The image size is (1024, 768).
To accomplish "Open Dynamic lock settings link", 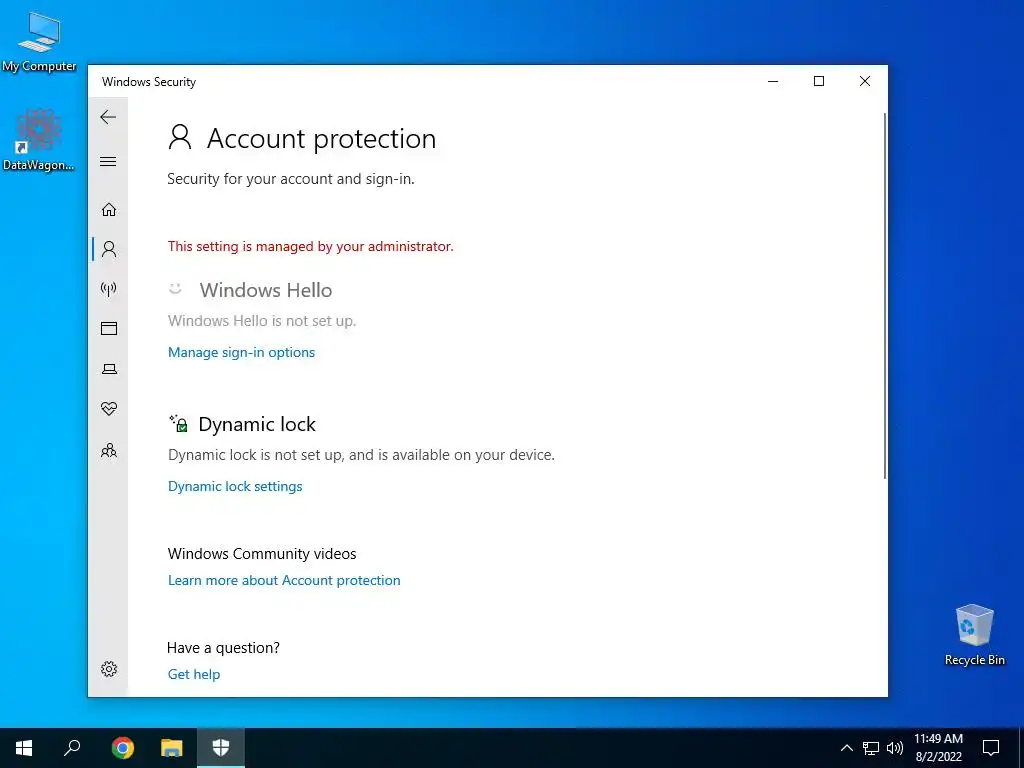I will point(235,486).
